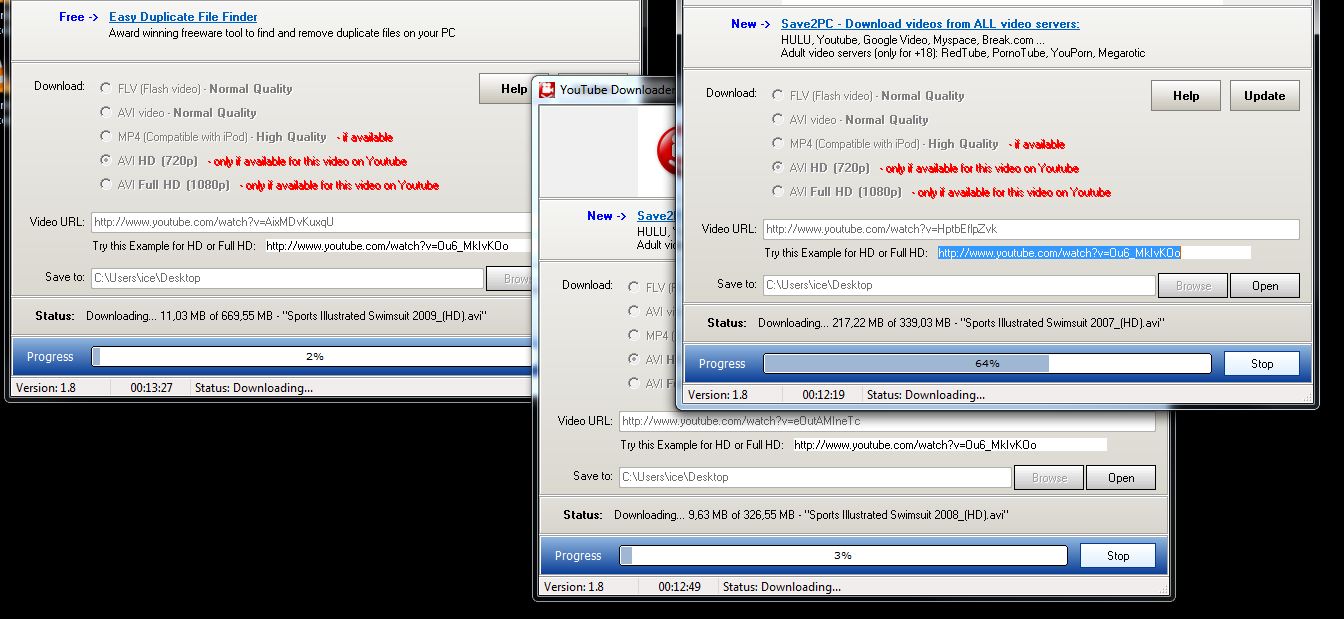Click the "HULU, Youtube, Google Video" servers text

(x=913, y=40)
